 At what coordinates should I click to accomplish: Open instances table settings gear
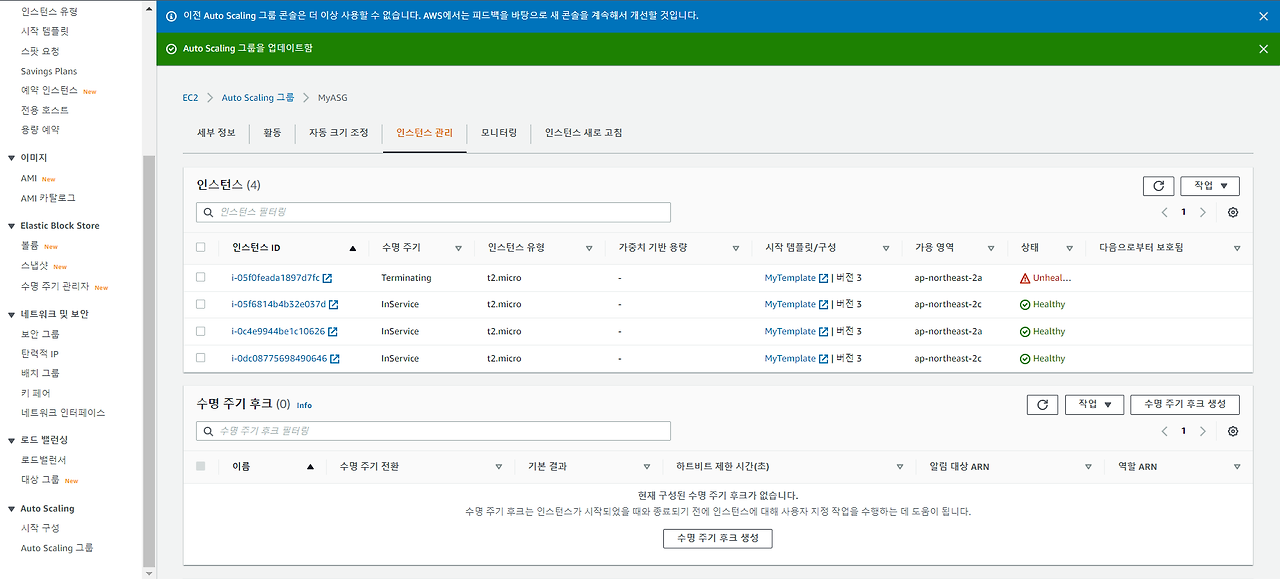tap(1233, 212)
